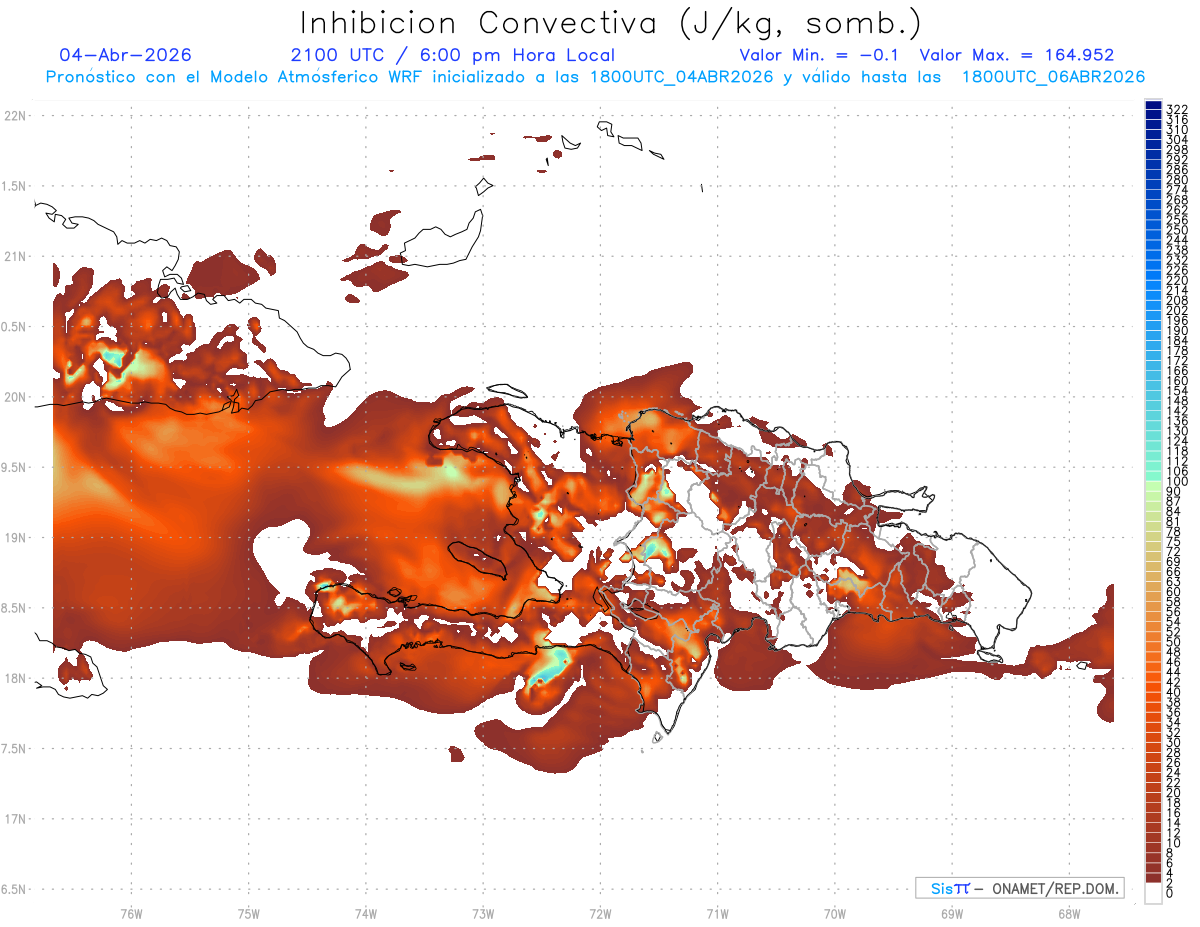This screenshot has width=1200, height=927.
Task: Click the SisTT logo in the legend box
Action: click(x=949, y=888)
